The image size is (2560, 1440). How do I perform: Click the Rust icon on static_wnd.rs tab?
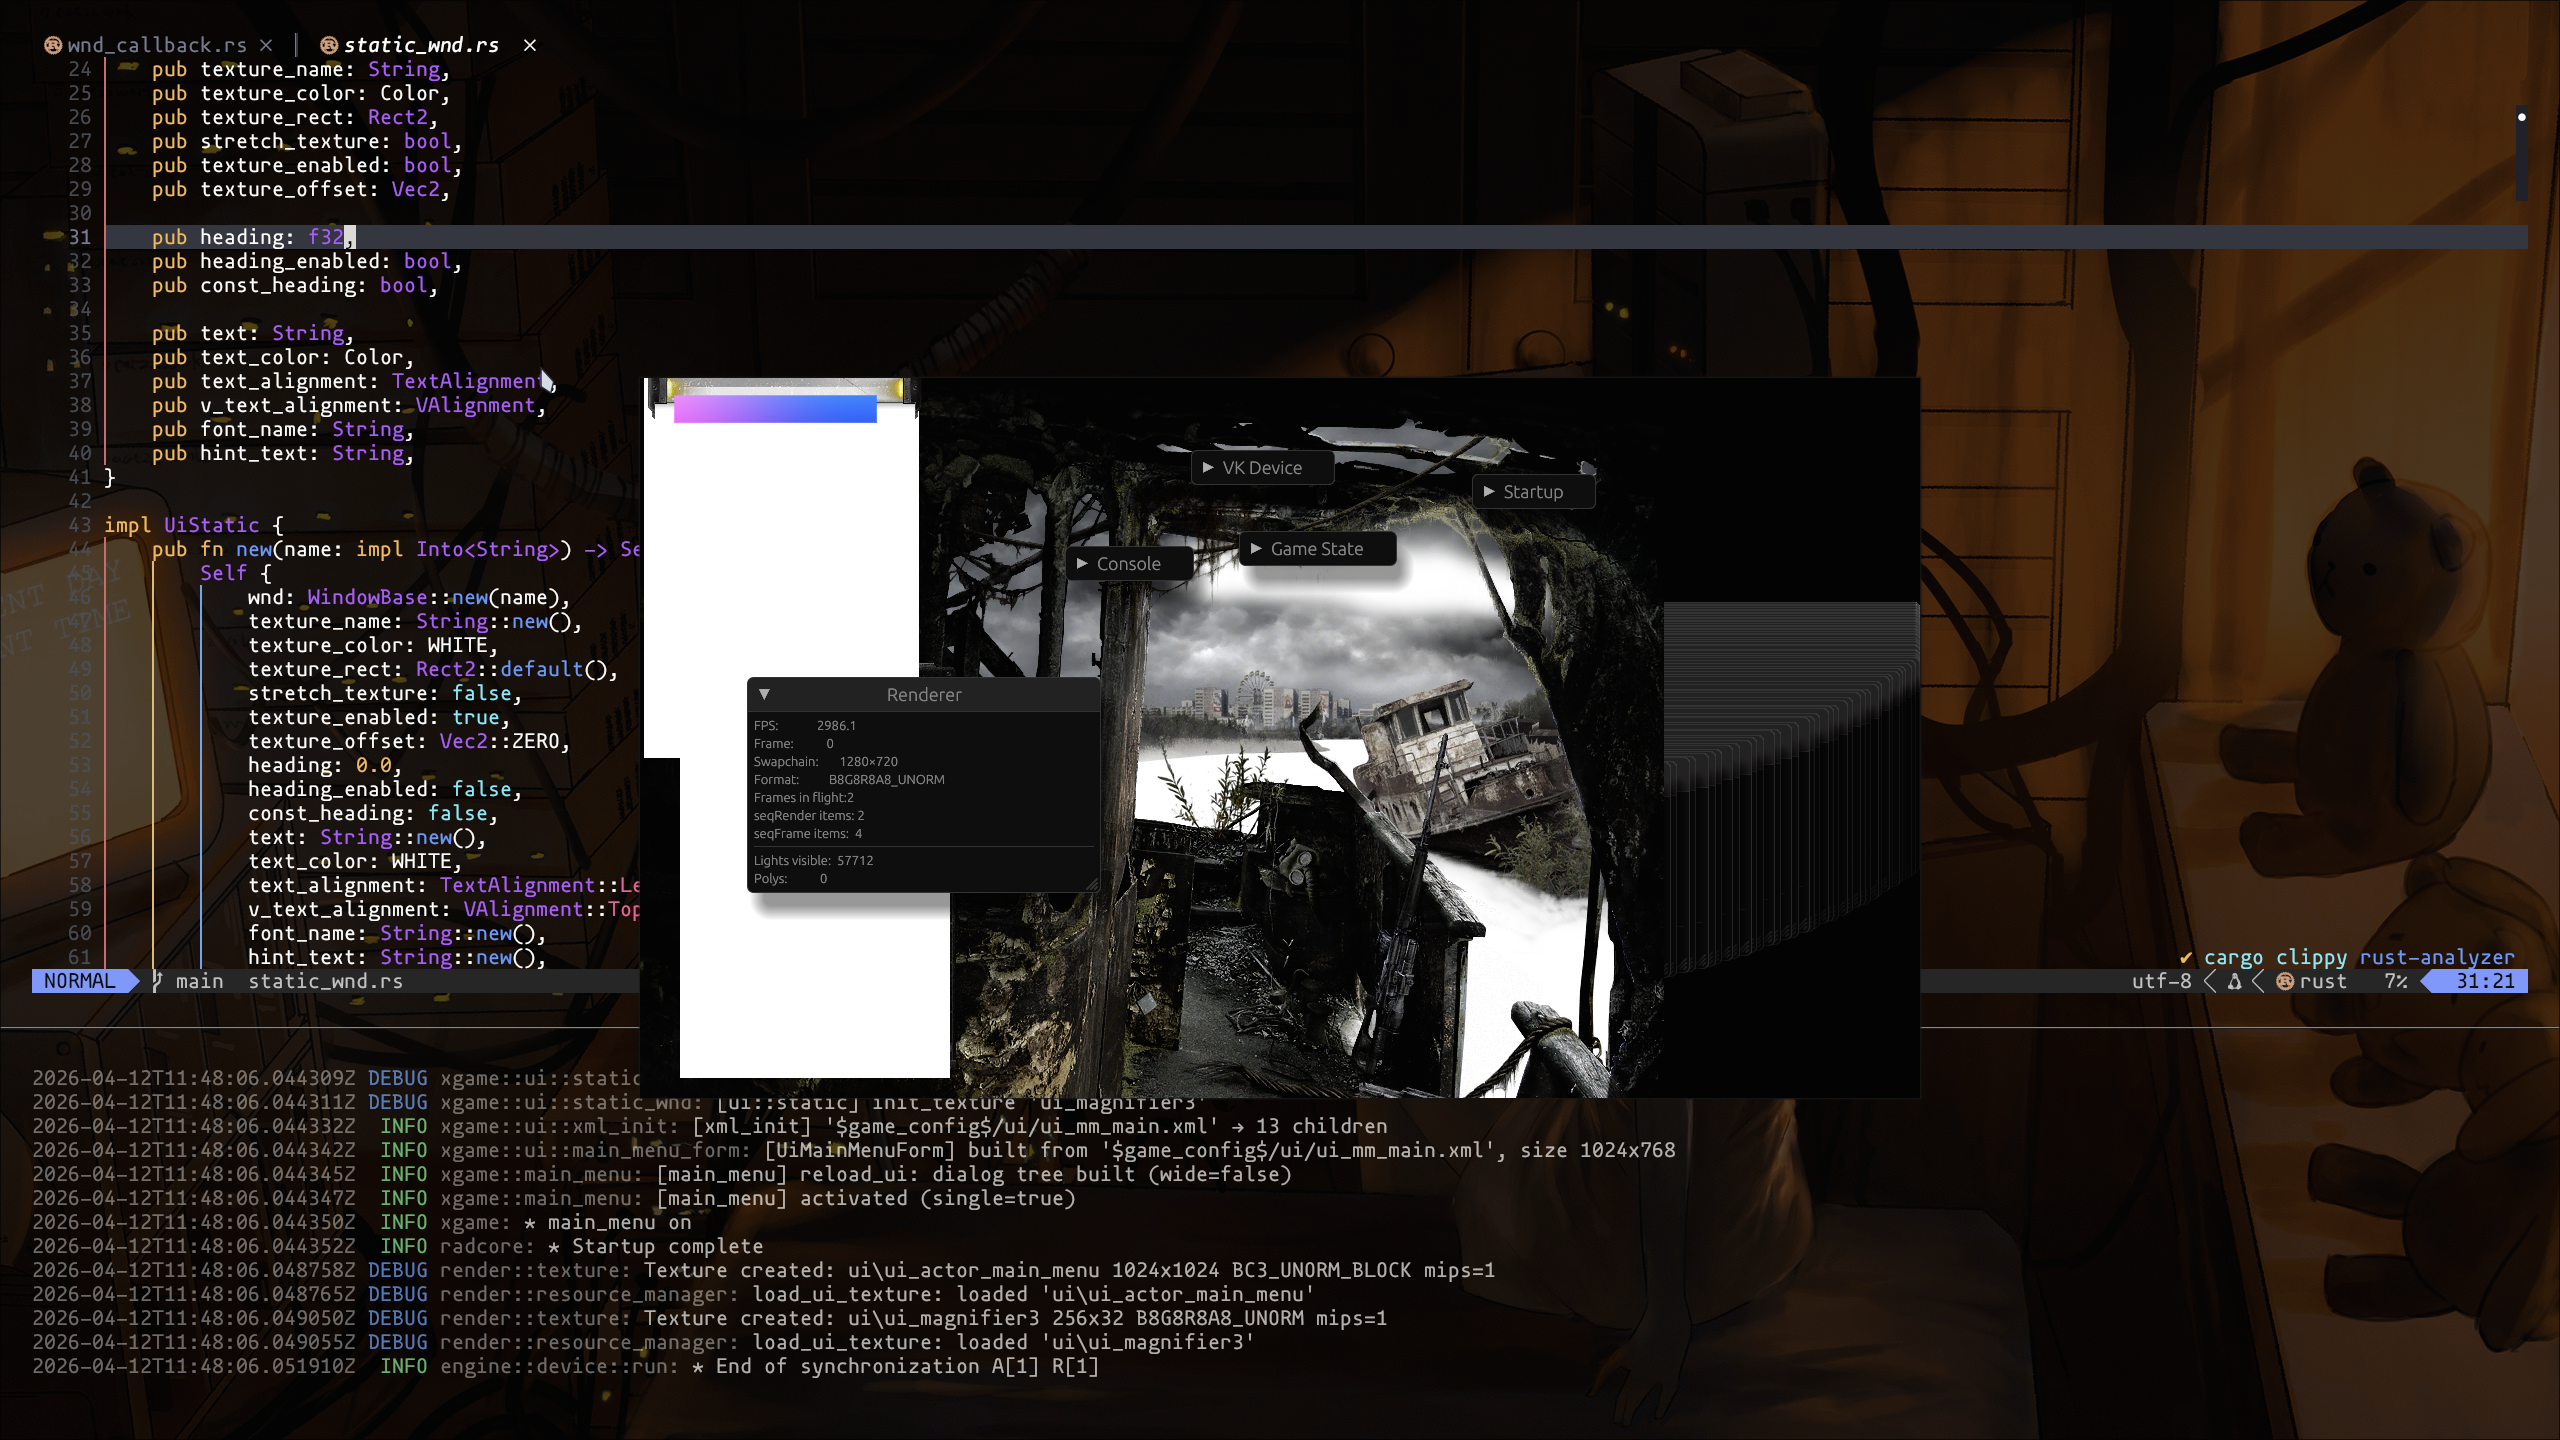[329, 45]
